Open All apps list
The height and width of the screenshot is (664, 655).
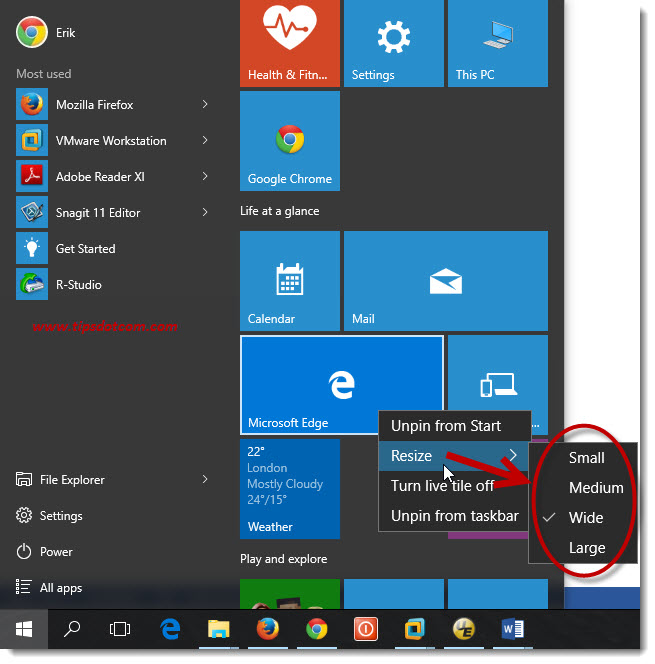[61, 588]
